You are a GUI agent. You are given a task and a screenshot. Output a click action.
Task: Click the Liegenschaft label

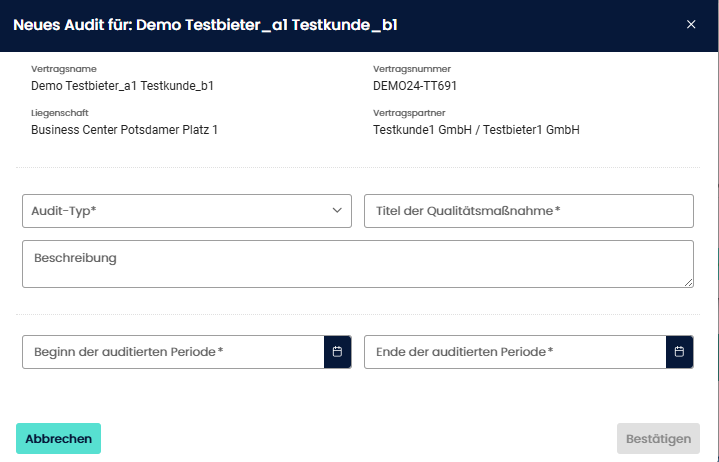click(x=58, y=113)
